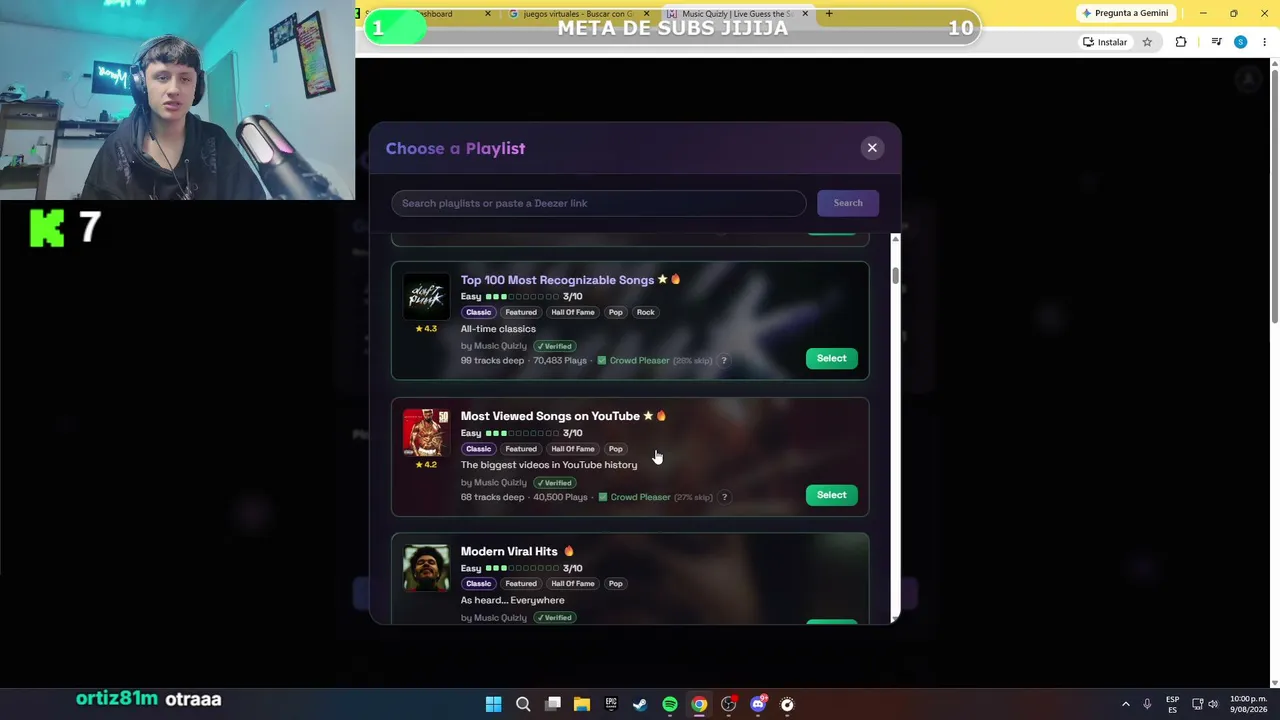Click the Hall Of Fame tag on Top 100 playlist
1280x720 pixels.
[x=573, y=312]
